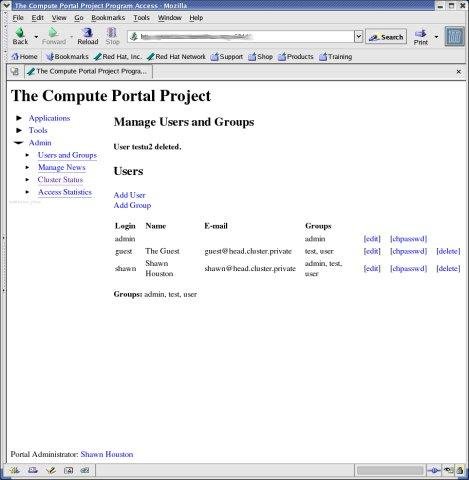Open the Tools sidebar link
This screenshot has height=480, width=469.
pos(38,130)
